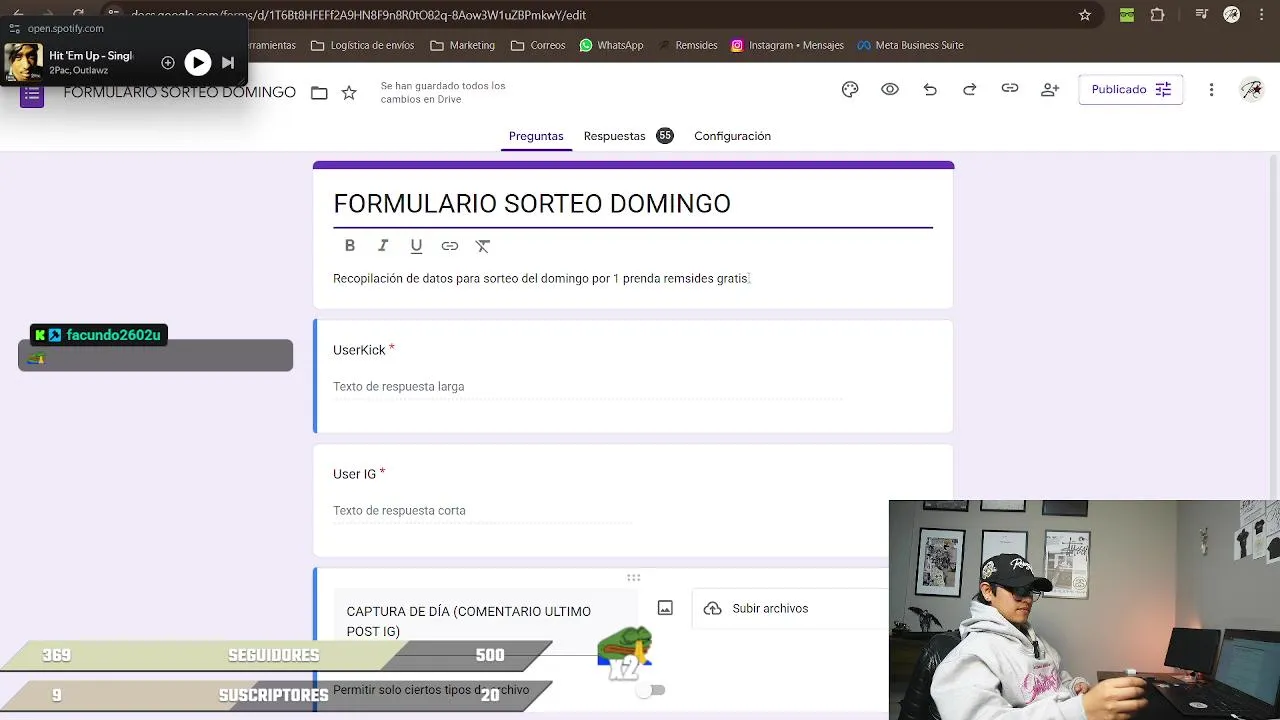
Task: Add collaborators to the form
Action: point(1050,89)
